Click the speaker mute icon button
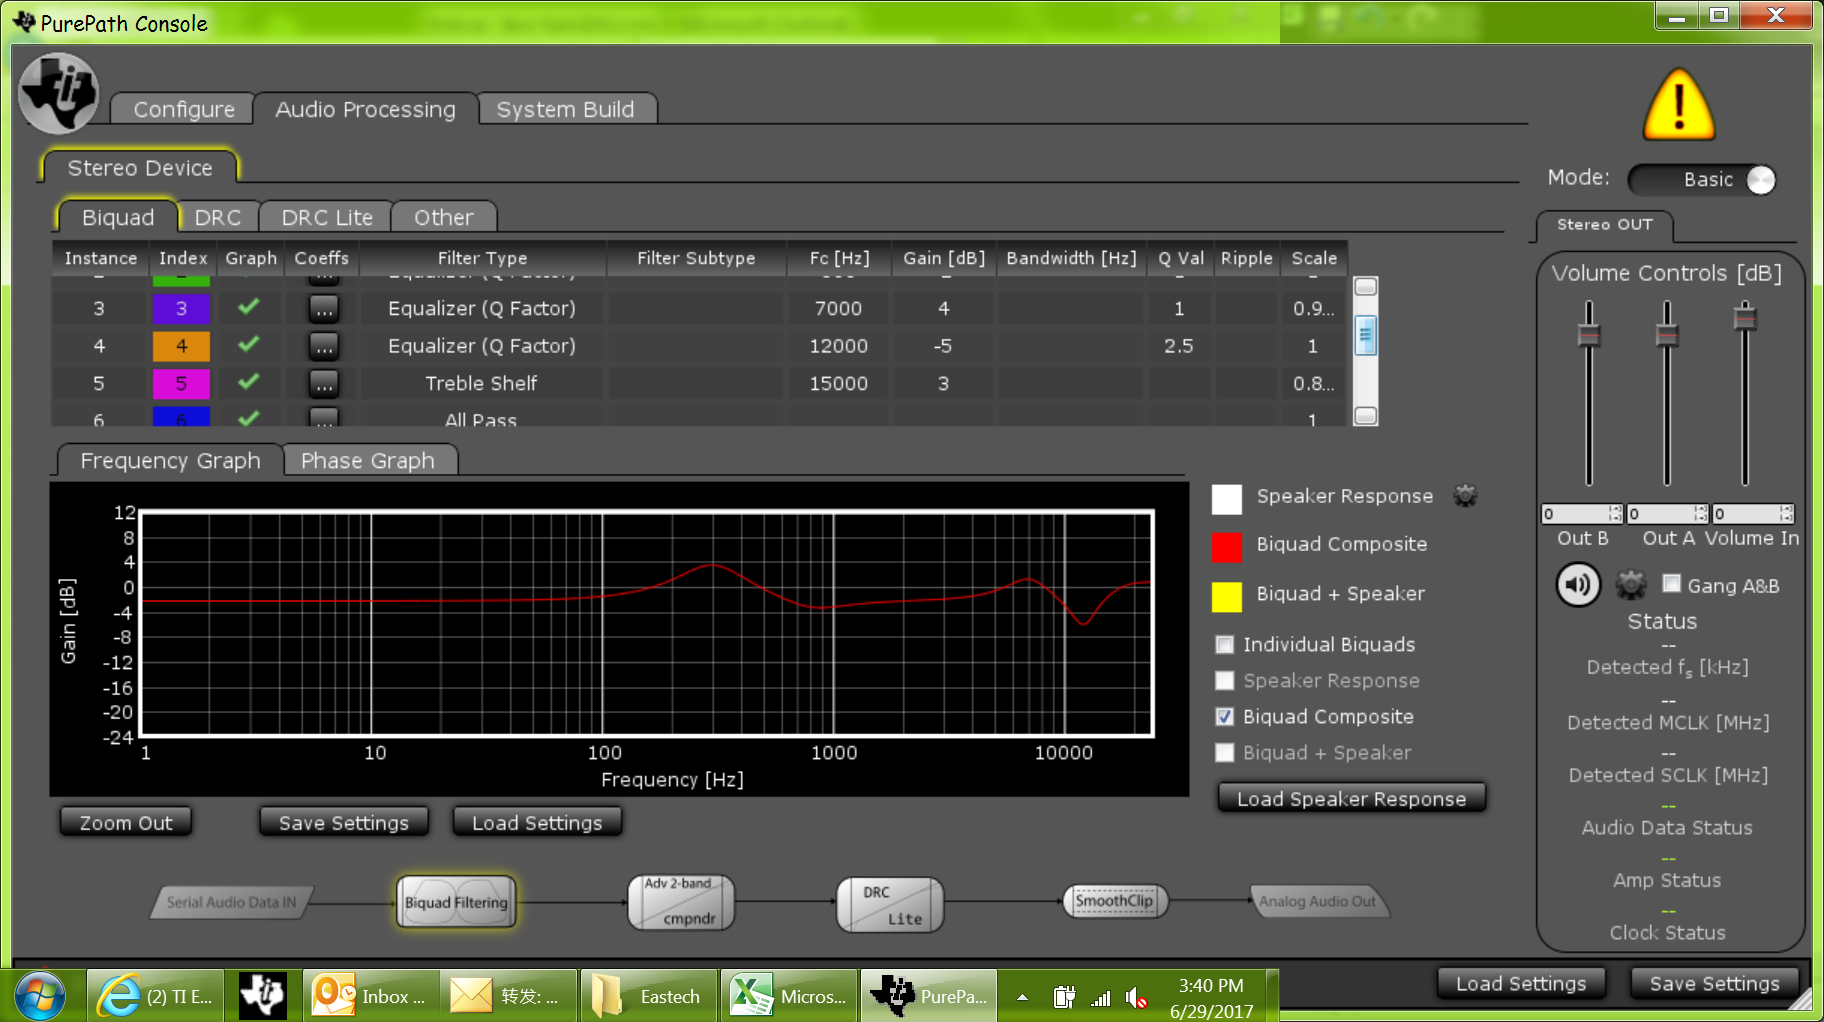1824x1022 pixels. (x=1578, y=585)
